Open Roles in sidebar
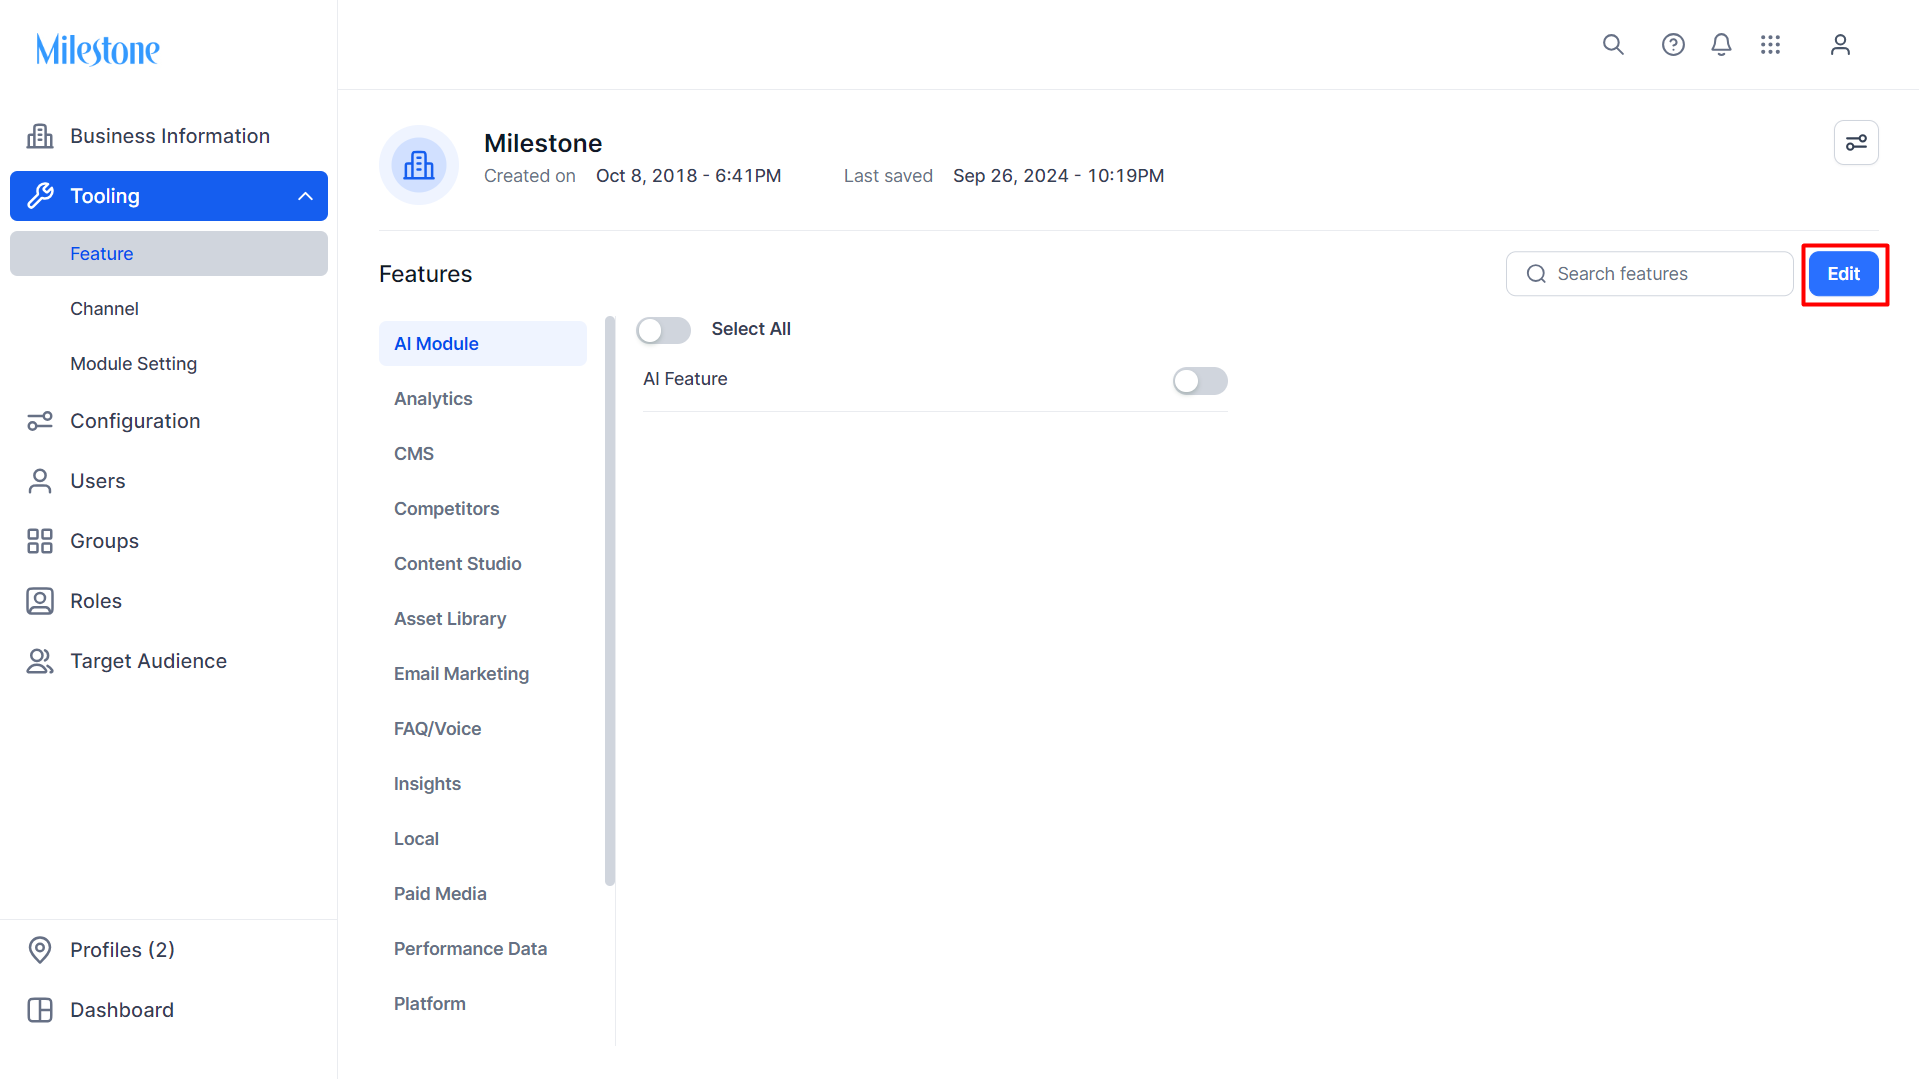Image resolution: width=1919 pixels, height=1079 pixels. coord(169,601)
